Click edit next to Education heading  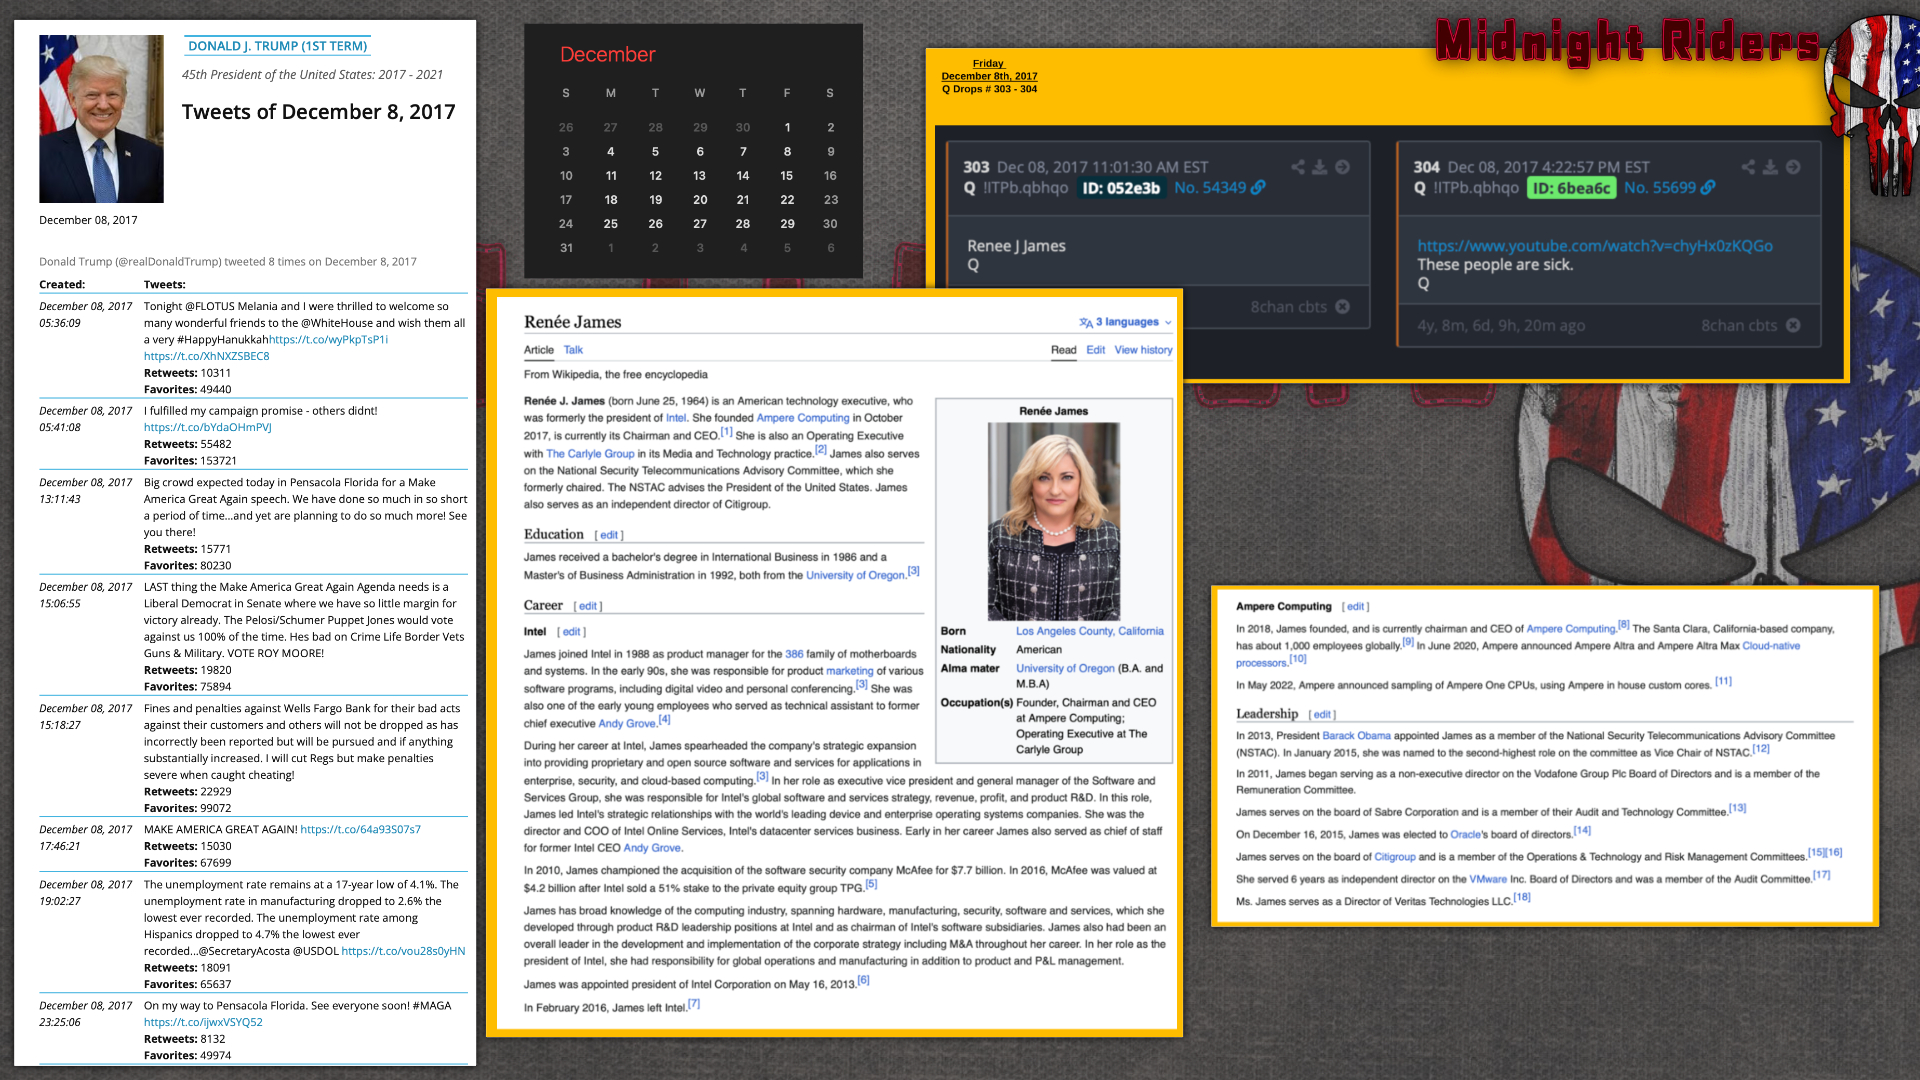(609, 535)
